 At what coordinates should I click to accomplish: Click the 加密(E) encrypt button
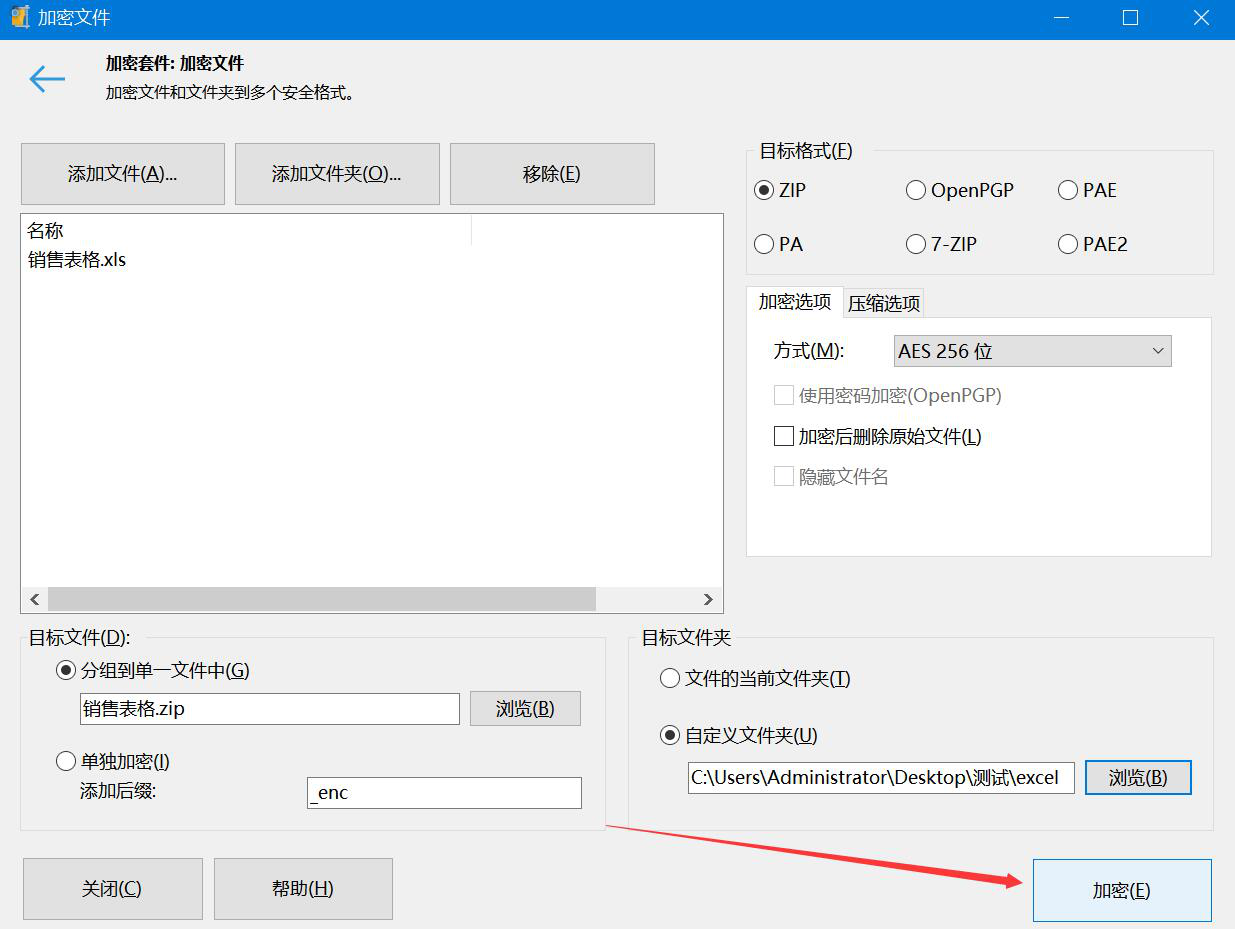point(1121,891)
